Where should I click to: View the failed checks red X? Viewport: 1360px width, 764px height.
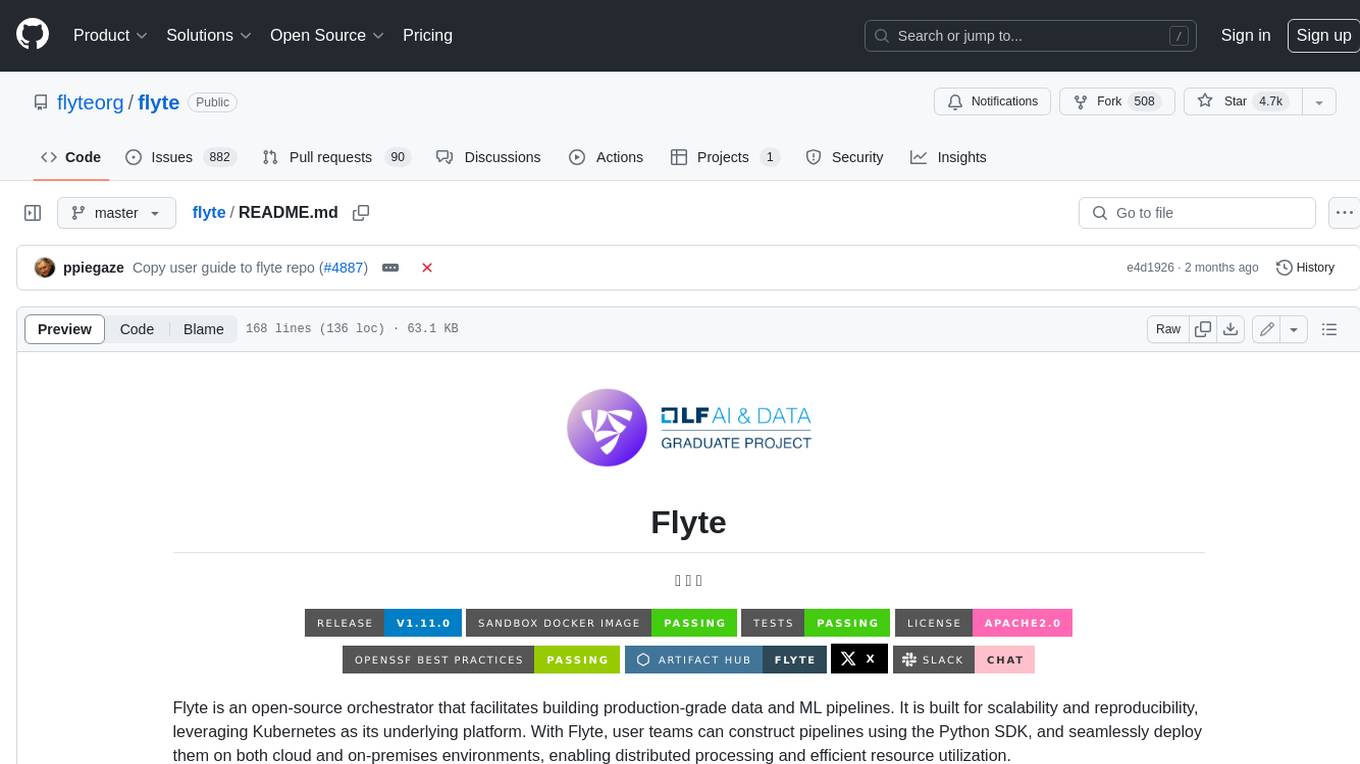pyautogui.click(x=427, y=268)
